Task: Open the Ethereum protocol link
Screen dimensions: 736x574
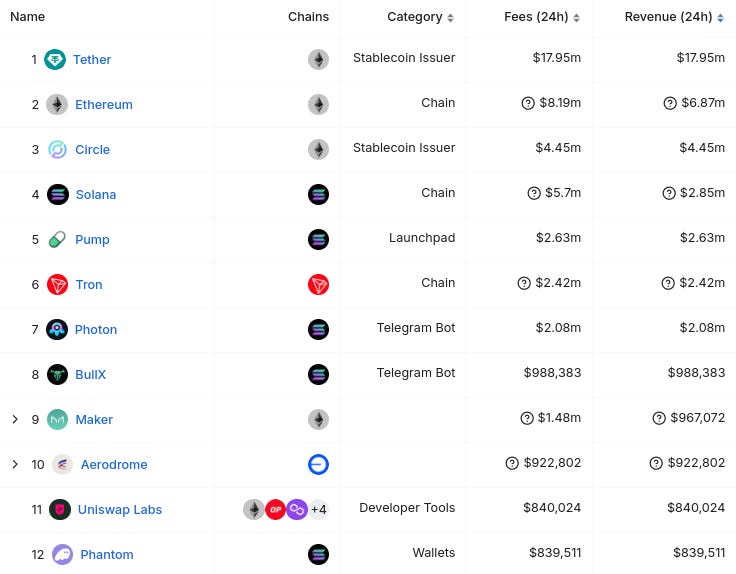Action: (104, 104)
